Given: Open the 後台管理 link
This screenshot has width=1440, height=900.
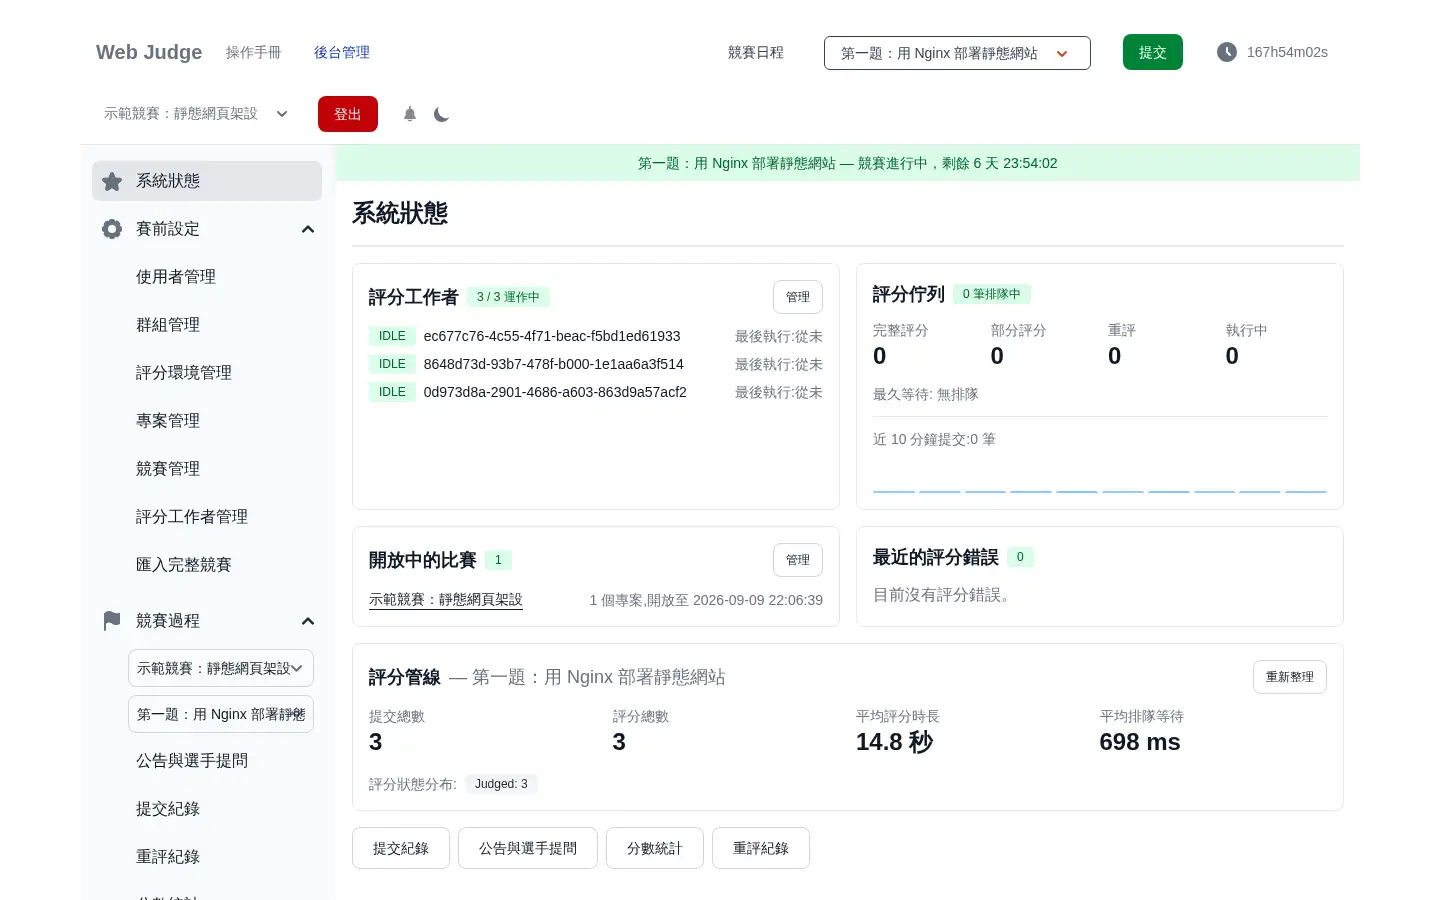Looking at the screenshot, I should pyautogui.click(x=342, y=52).
